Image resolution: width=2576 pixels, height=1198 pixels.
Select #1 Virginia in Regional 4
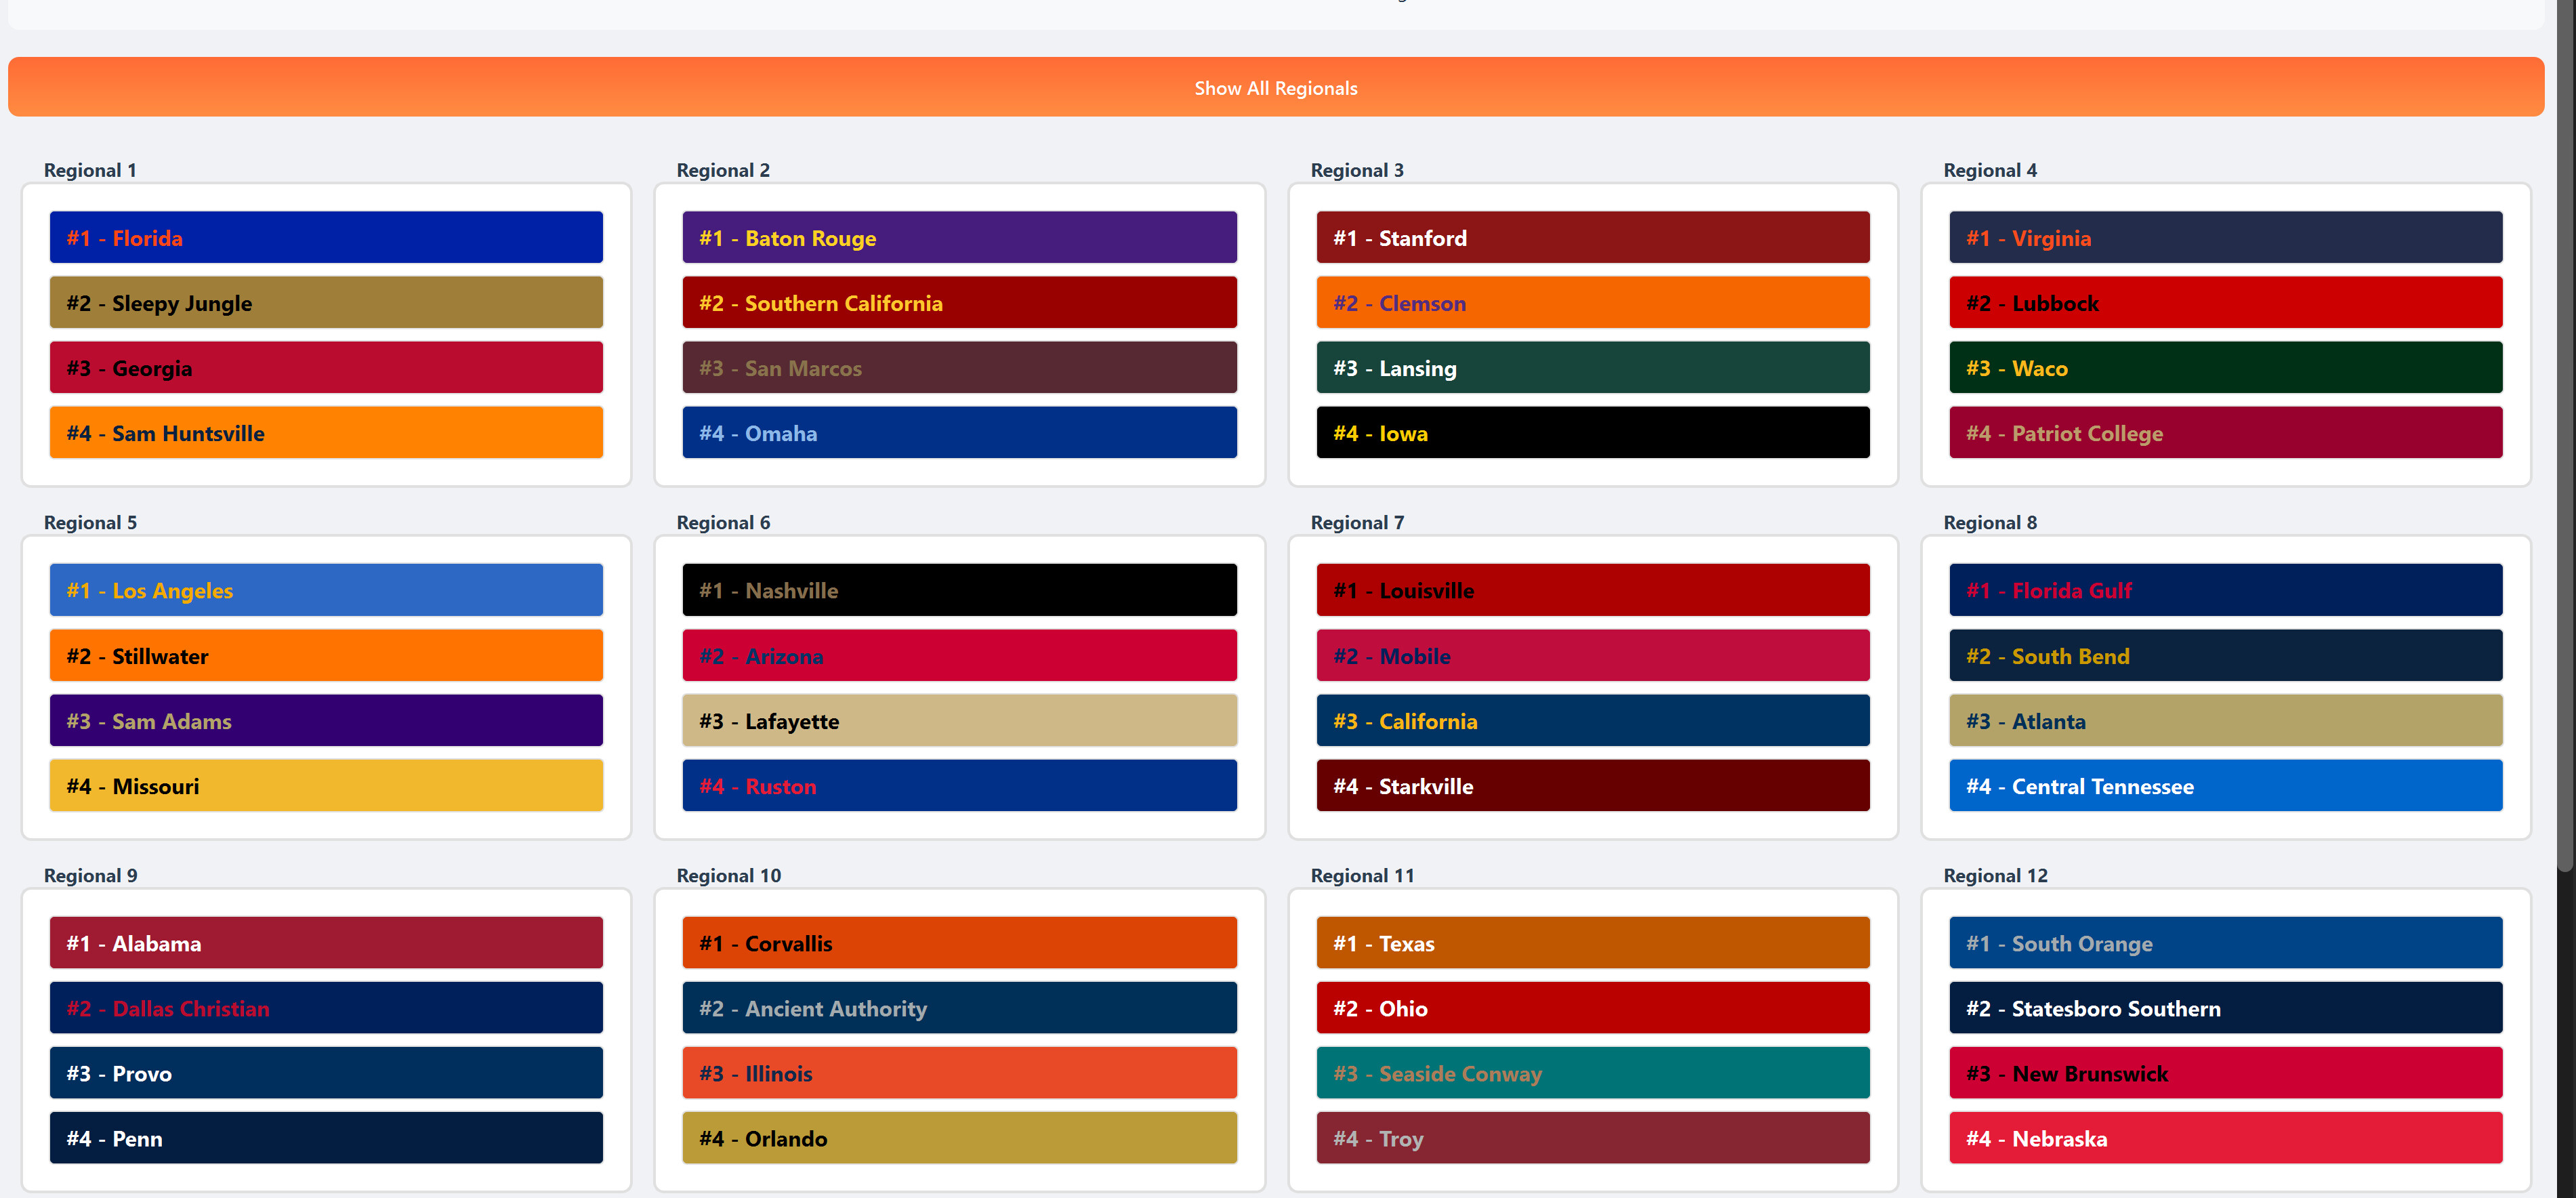pyautogui.click(x=2225, y=238)
